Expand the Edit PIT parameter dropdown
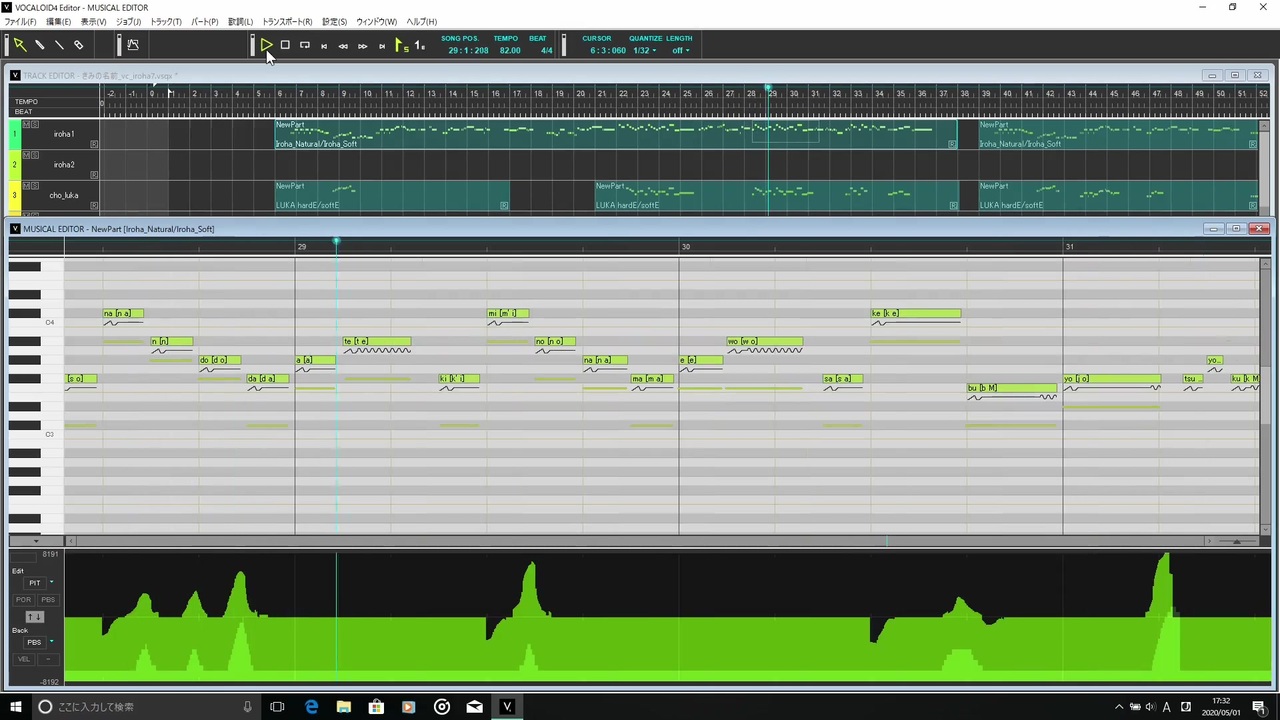 click(x=52, y=582)
